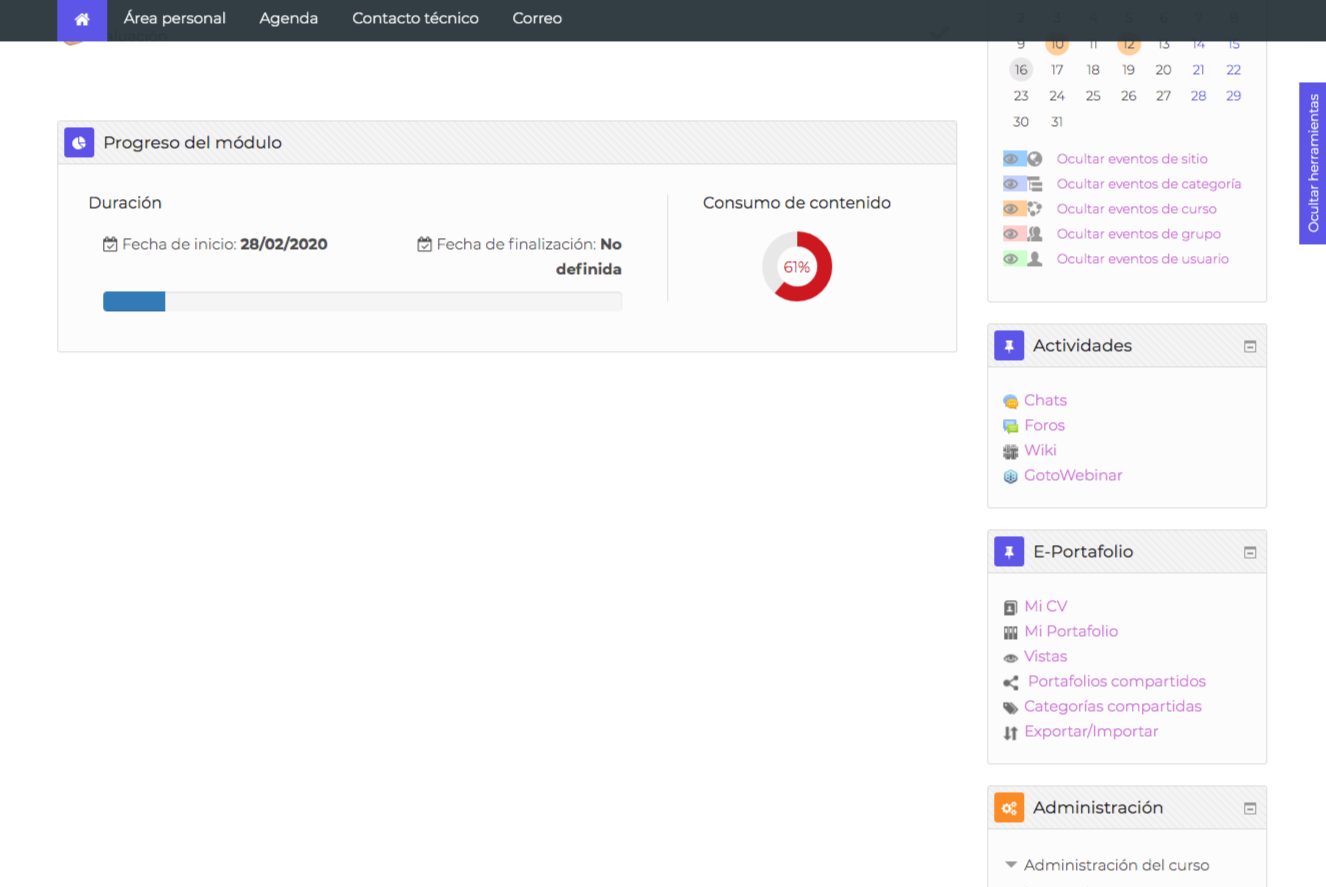Open Área personal in top menu

tap(174, 19)
